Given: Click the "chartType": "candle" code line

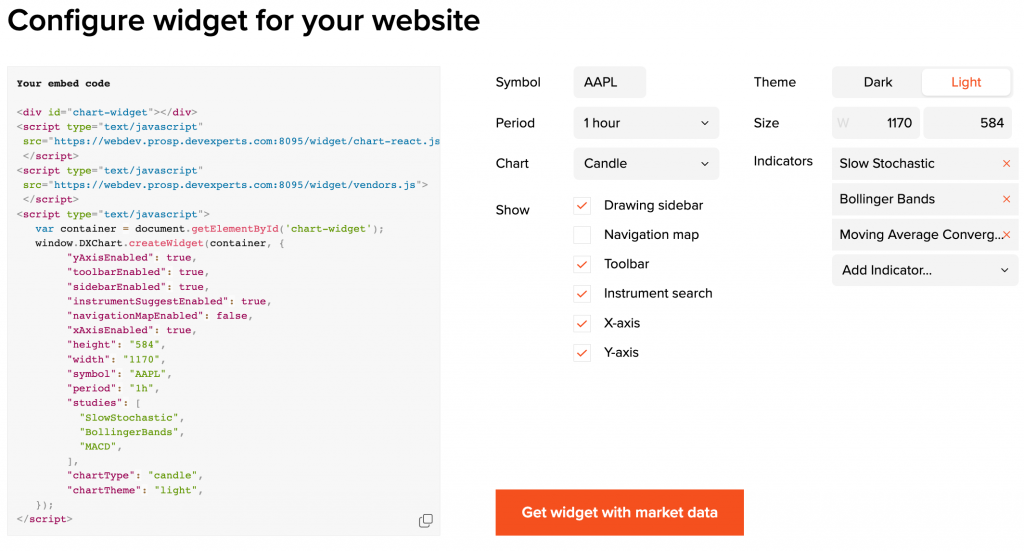Looking at the screenshot, I should [x=135, y=475].
